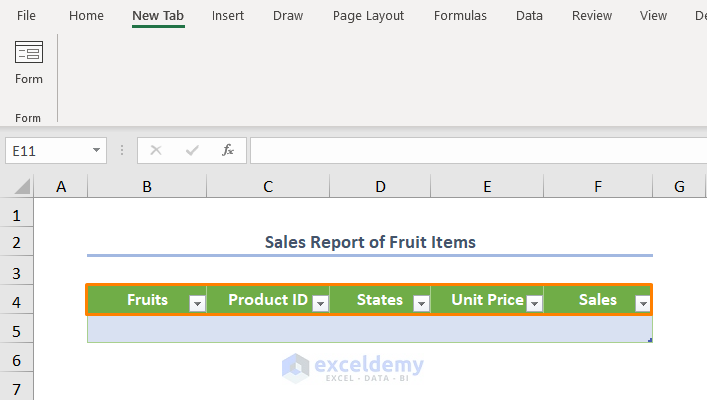Screen dimensions: 707x400
Task: Click the cancel (X) icon in formula bar
Action: (x=156, y=150)
